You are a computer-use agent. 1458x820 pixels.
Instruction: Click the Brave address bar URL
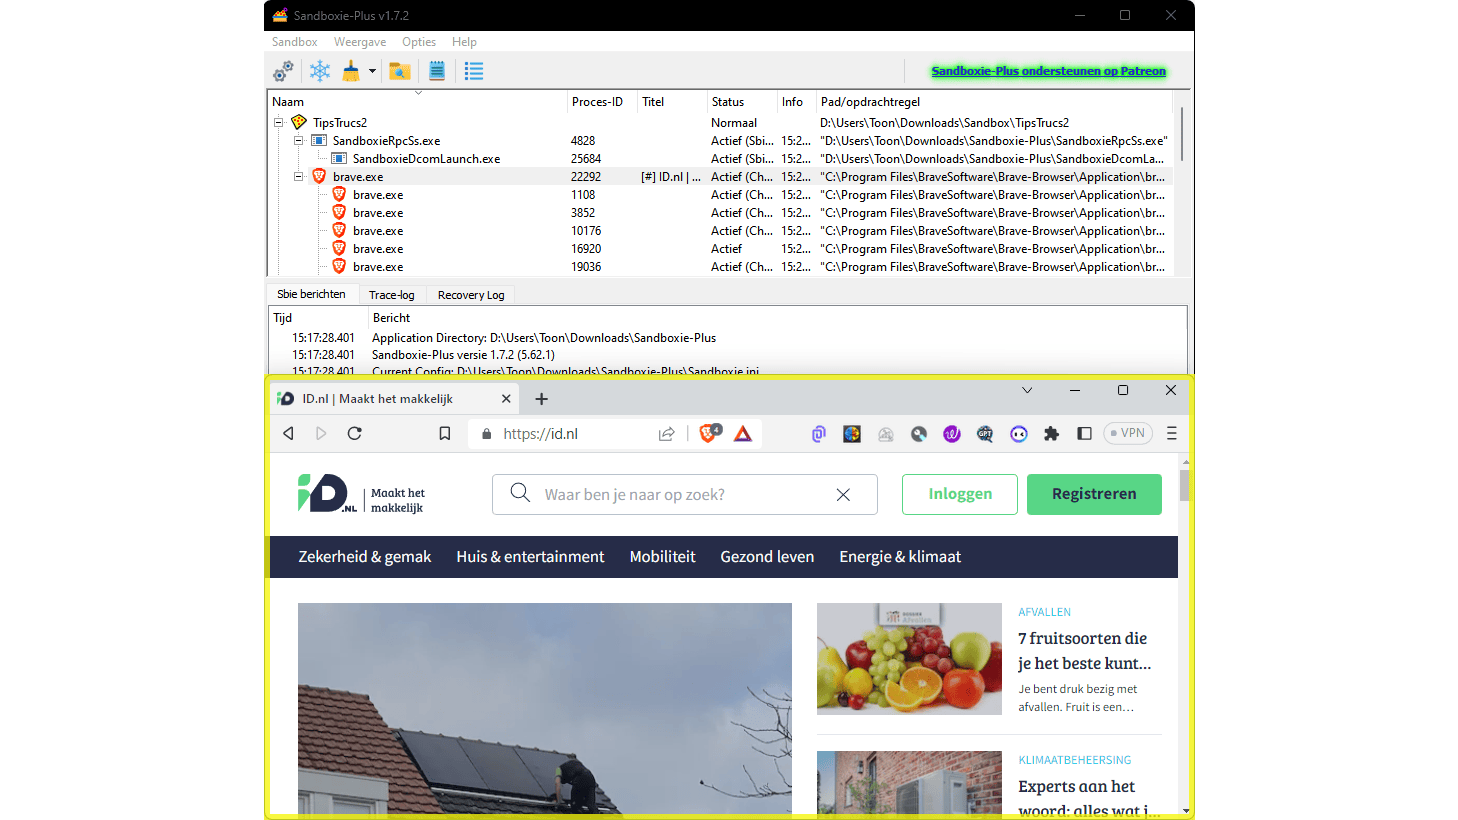541,434
